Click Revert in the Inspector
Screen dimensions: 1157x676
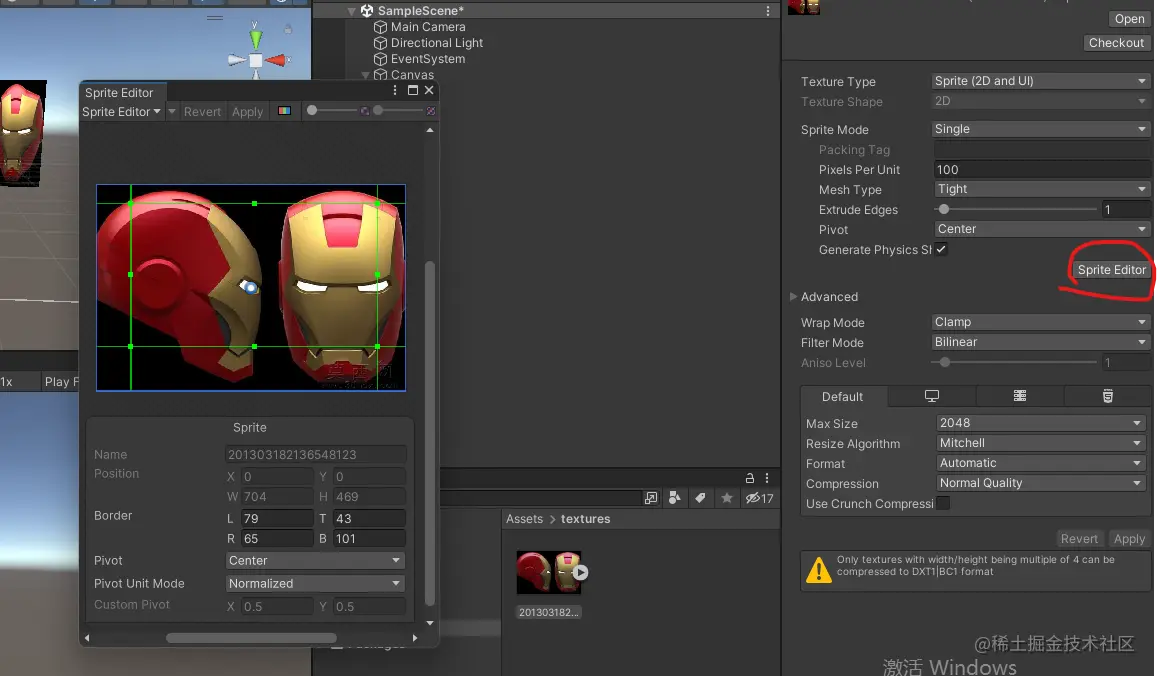pos(1079,539)
